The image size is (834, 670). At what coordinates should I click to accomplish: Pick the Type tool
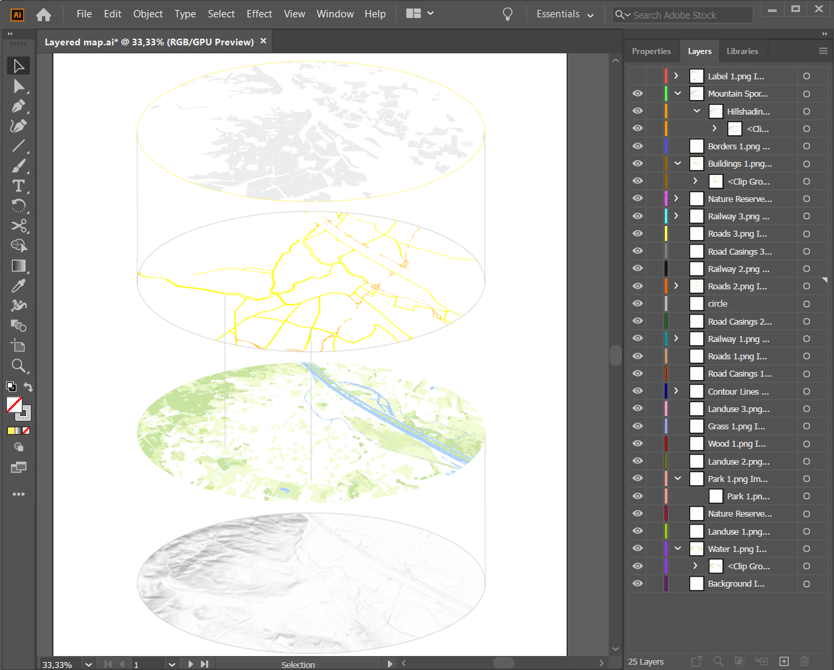(x=18, y=186)
